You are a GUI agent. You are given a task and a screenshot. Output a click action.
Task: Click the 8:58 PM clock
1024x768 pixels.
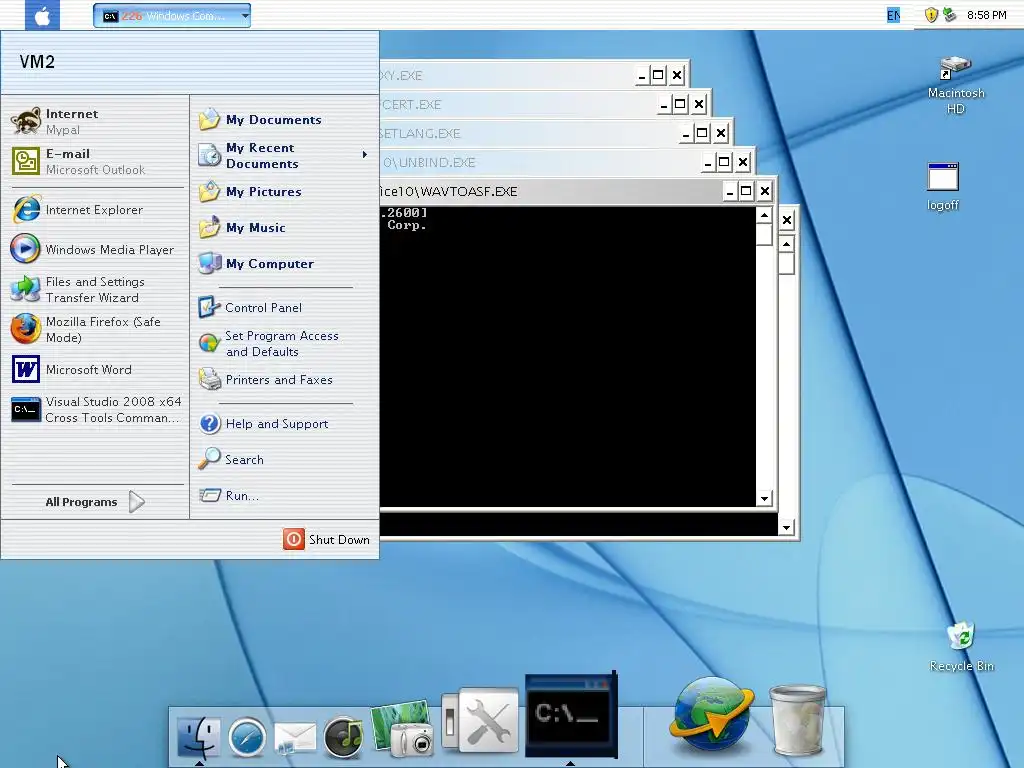[x=987, y=15]
